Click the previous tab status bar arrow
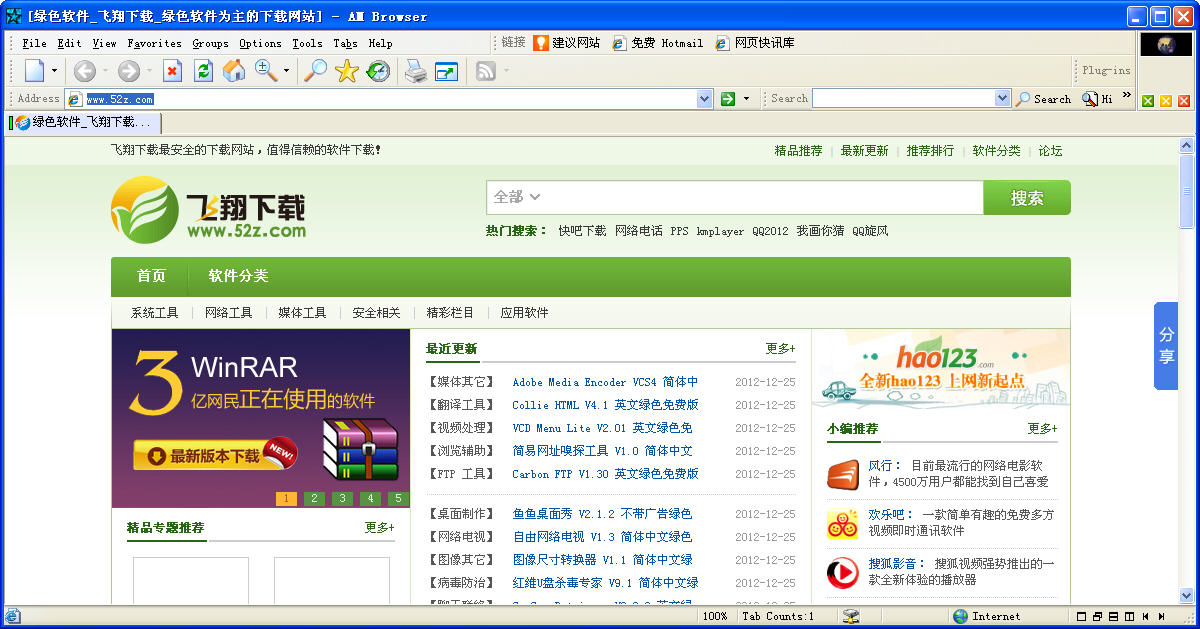 pyautogui.click(x=1146, y=616)
